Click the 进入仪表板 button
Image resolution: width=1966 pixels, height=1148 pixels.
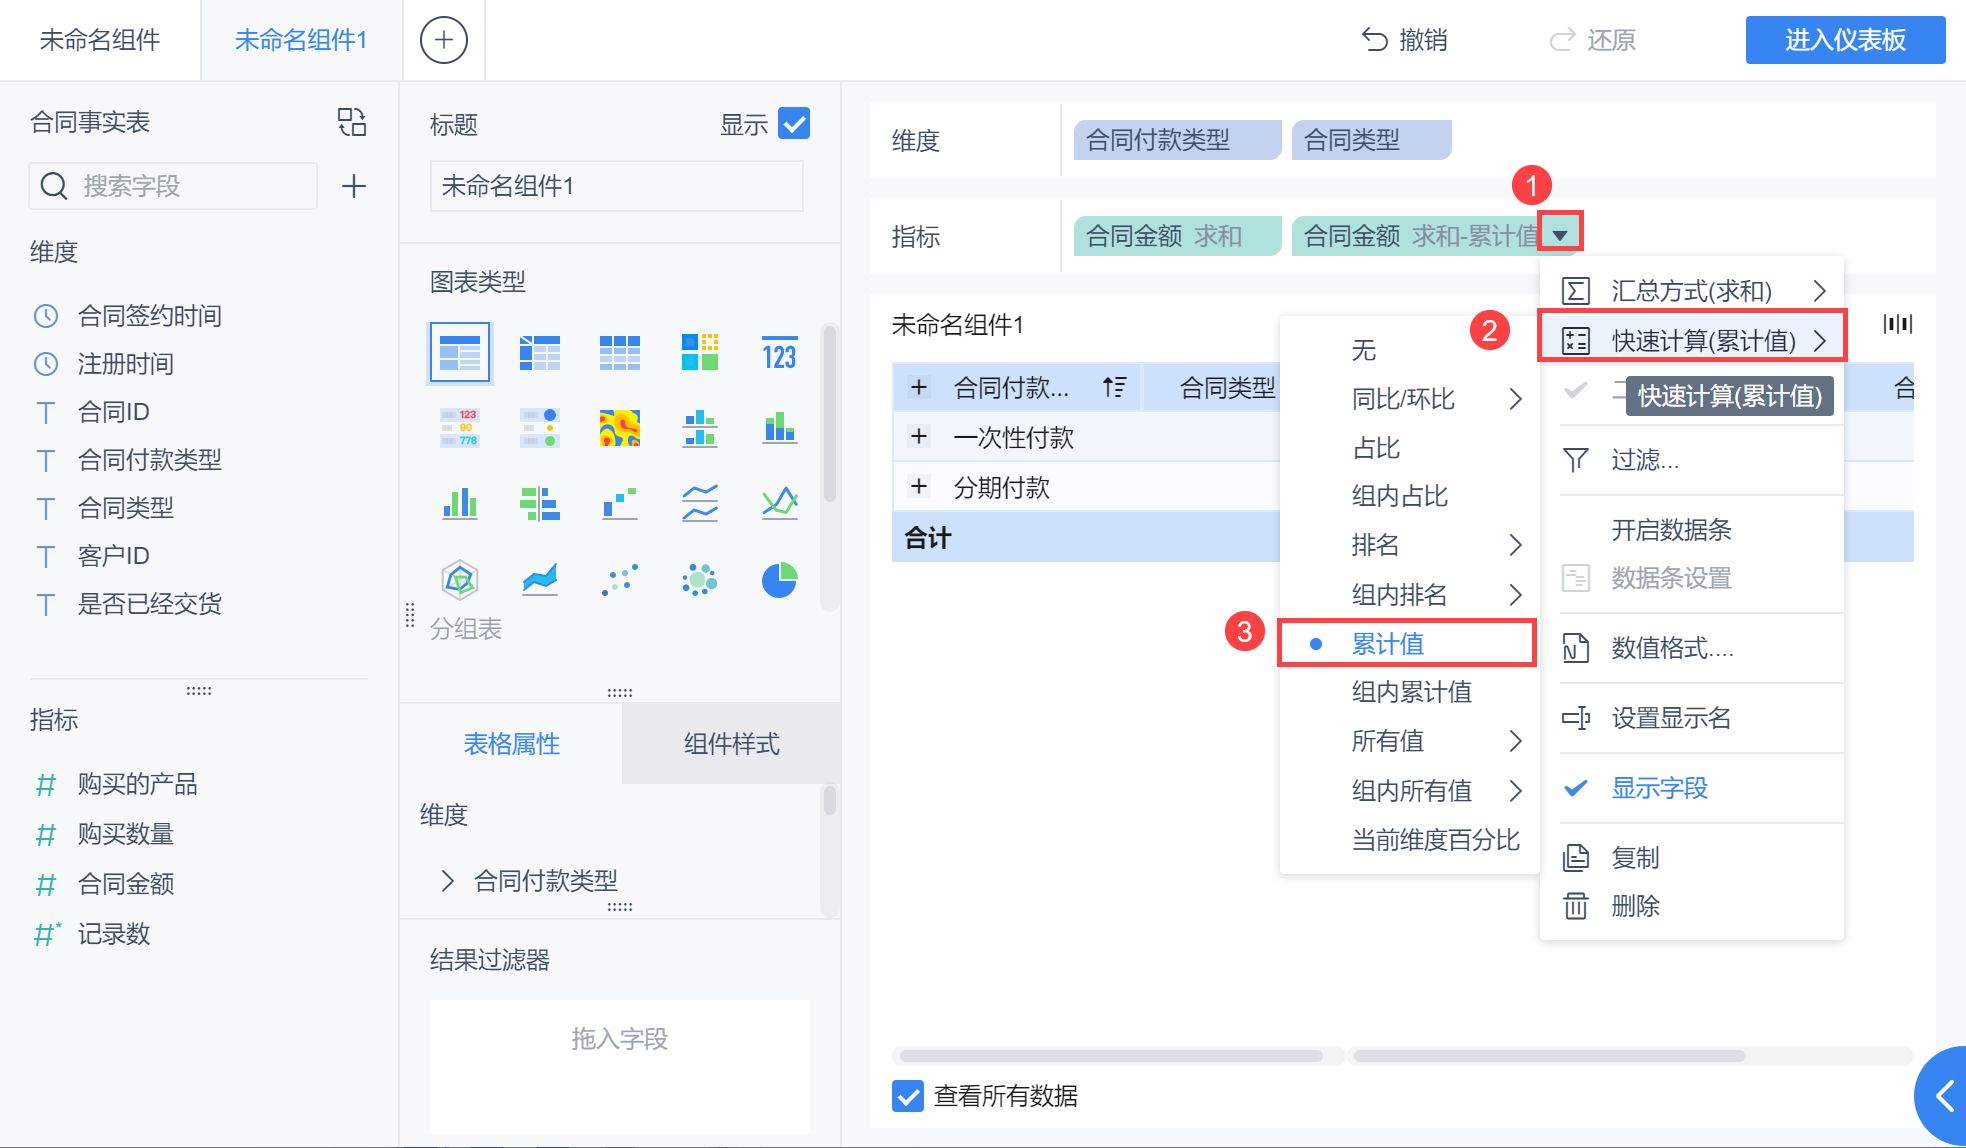(x=1845, y=40)
